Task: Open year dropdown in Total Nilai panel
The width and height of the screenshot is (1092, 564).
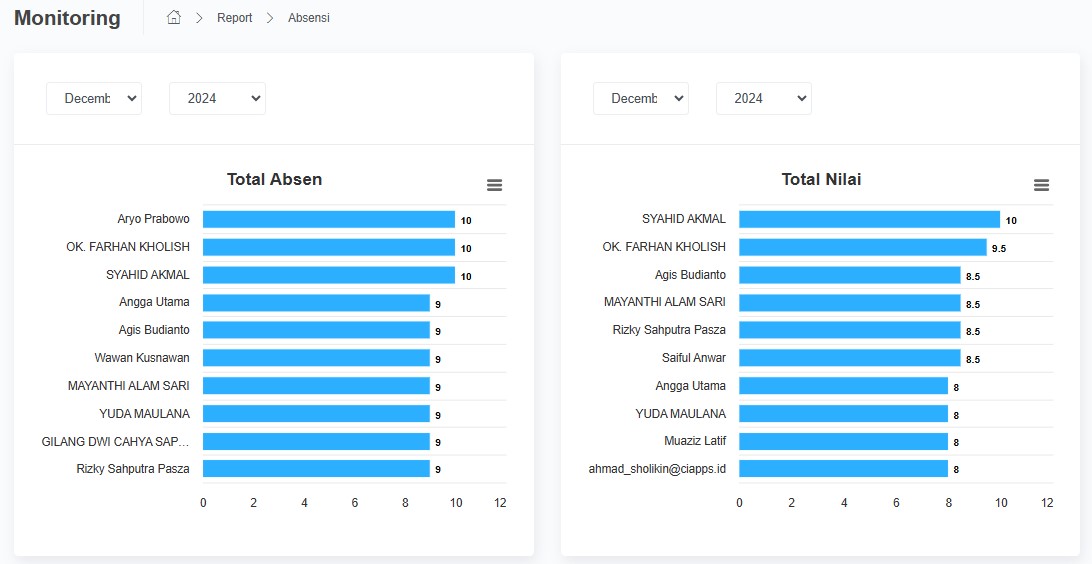Action: 764,98
